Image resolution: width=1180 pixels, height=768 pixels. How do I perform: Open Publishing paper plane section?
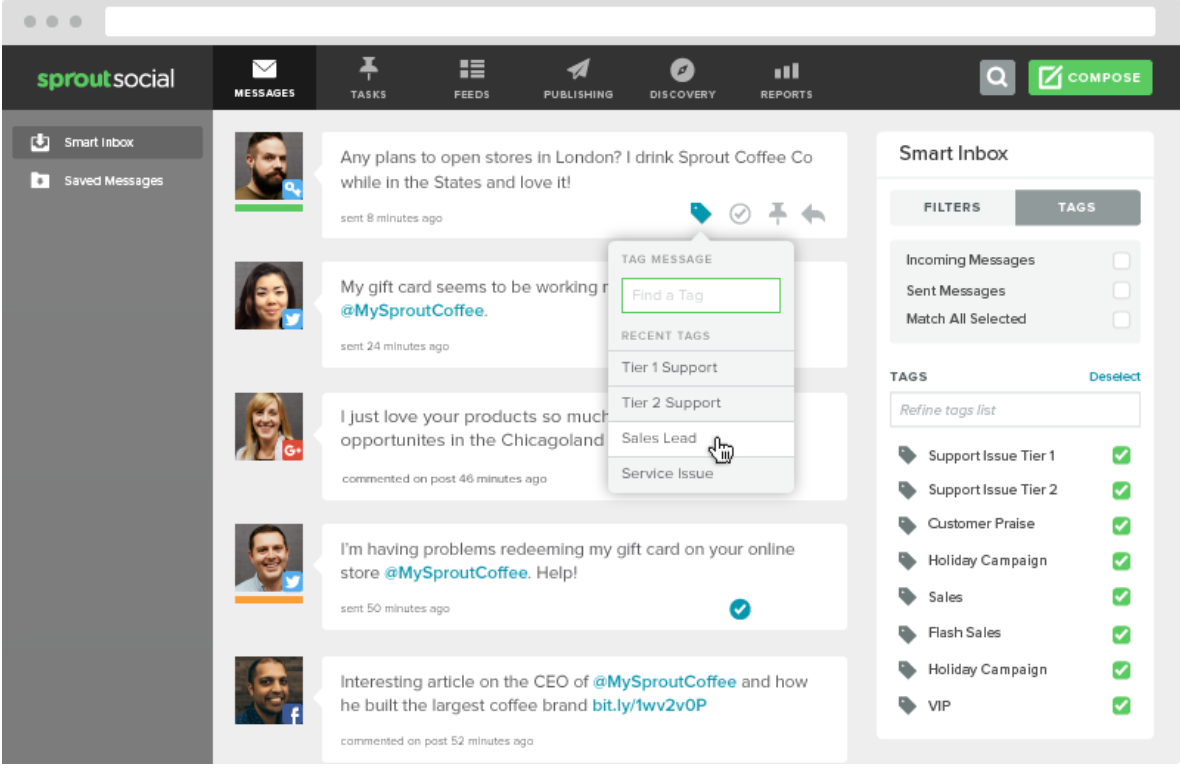tap(578, 77)
